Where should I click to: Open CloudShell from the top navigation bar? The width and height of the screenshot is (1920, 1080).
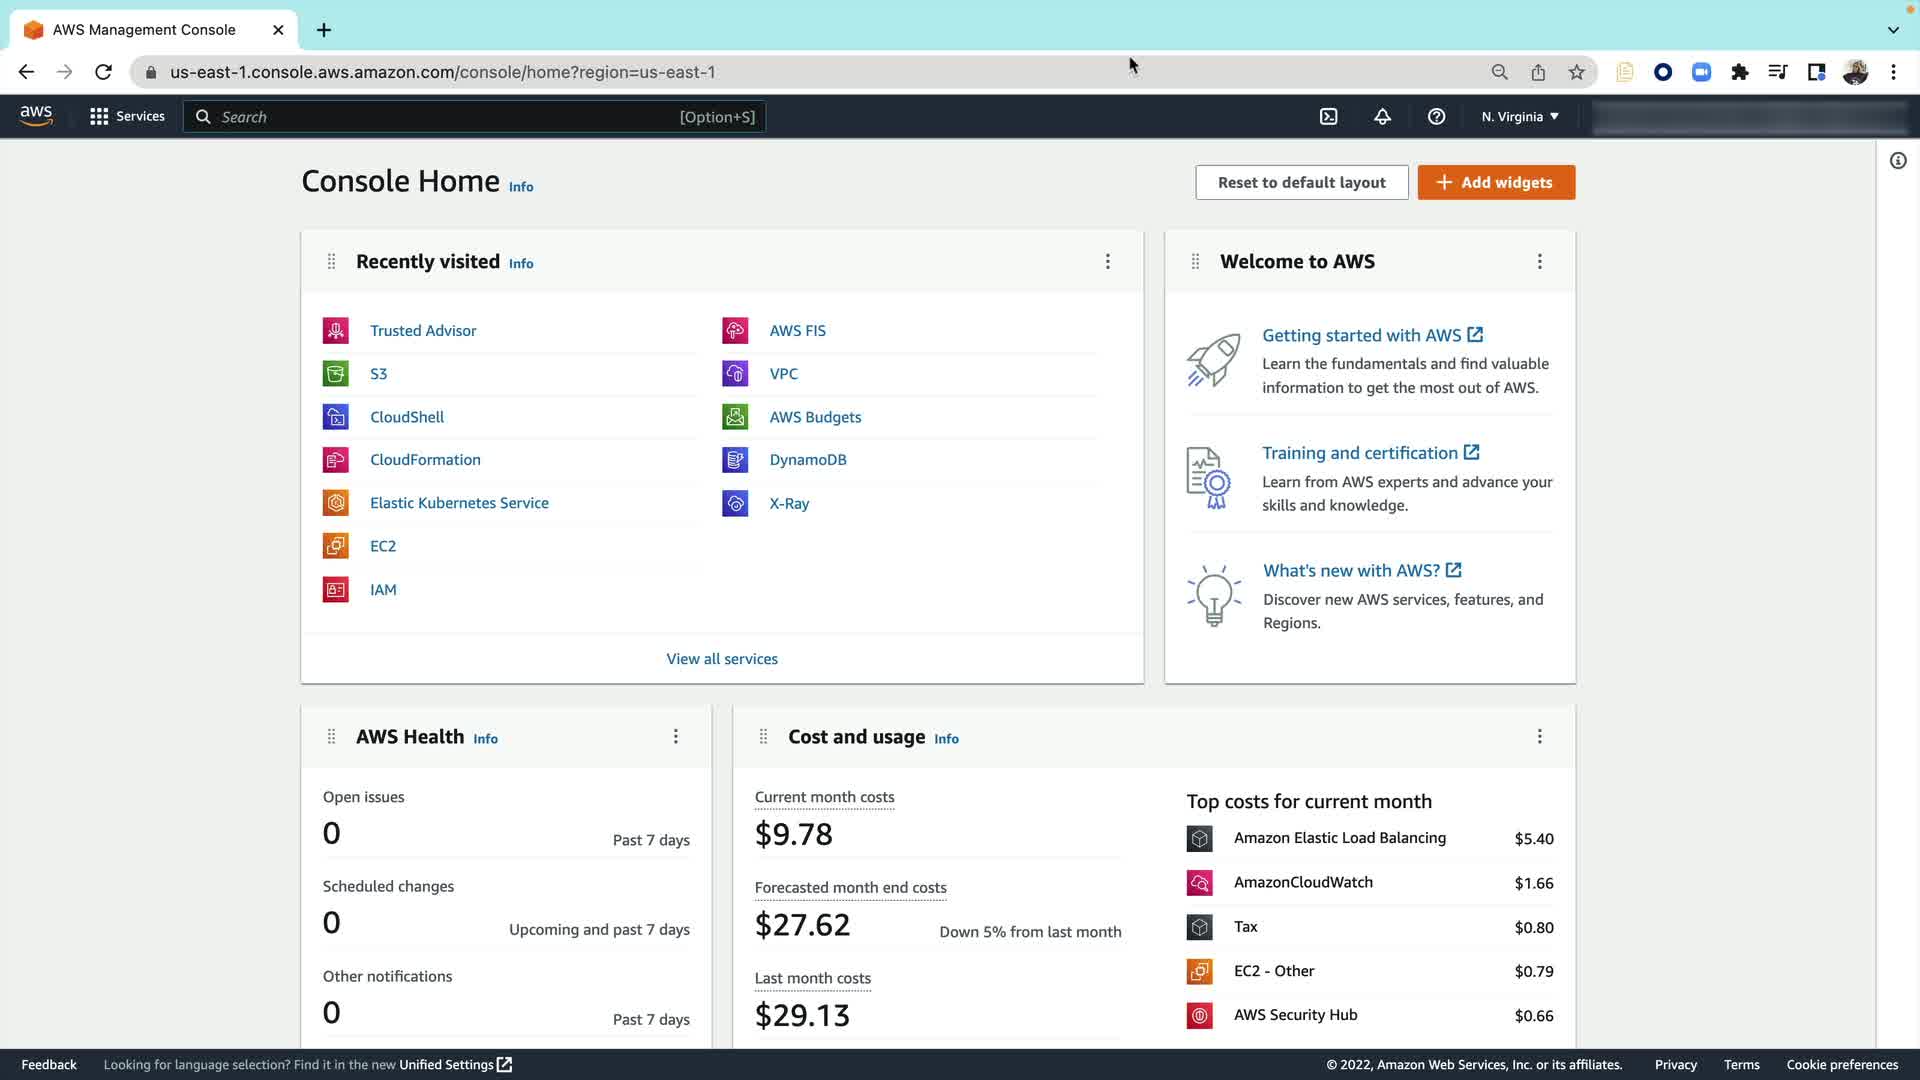click(1328, 117)
